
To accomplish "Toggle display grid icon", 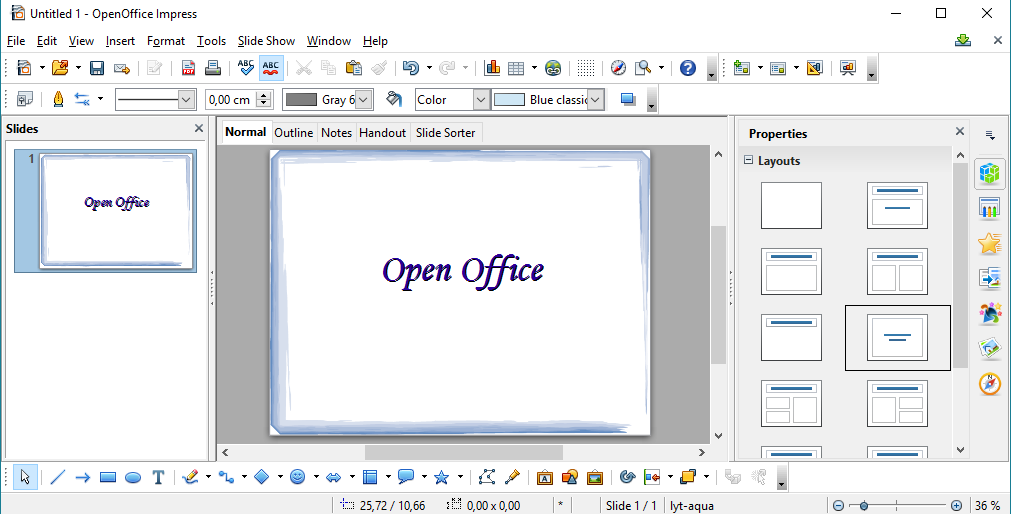I will click(585, 68).
